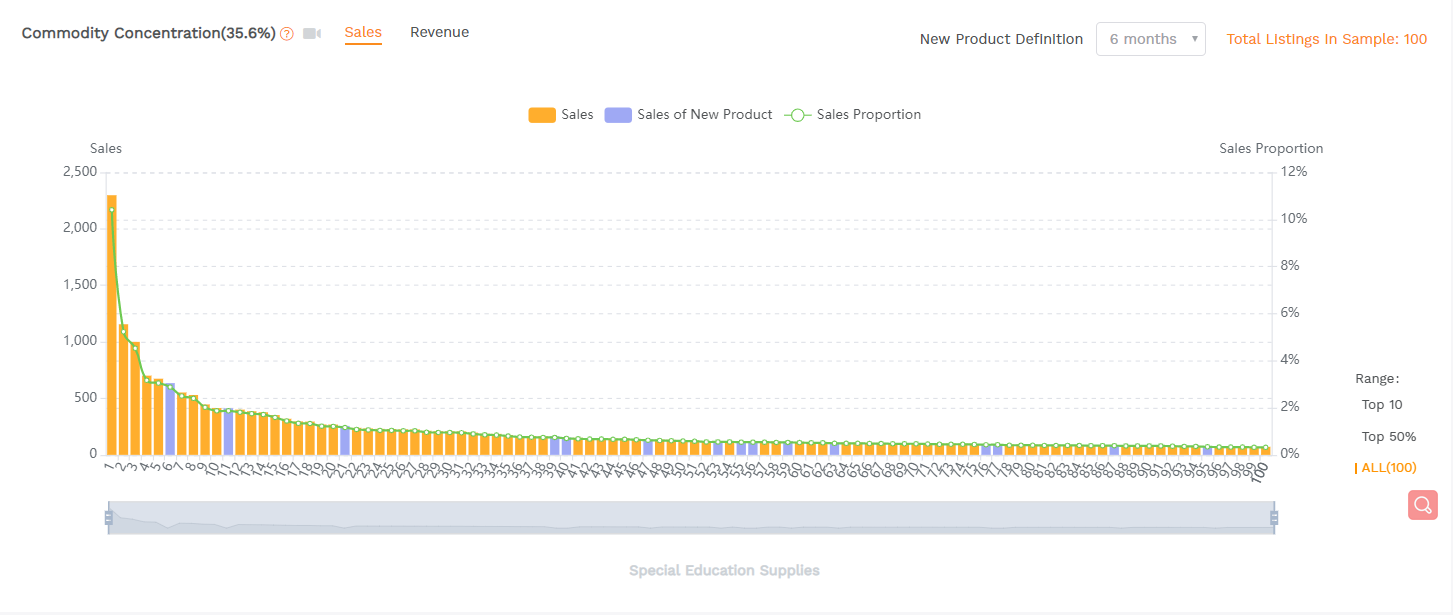1453x615 pixels.
Task: Open the 6 months dropdown
Action: coord(1142,39)
